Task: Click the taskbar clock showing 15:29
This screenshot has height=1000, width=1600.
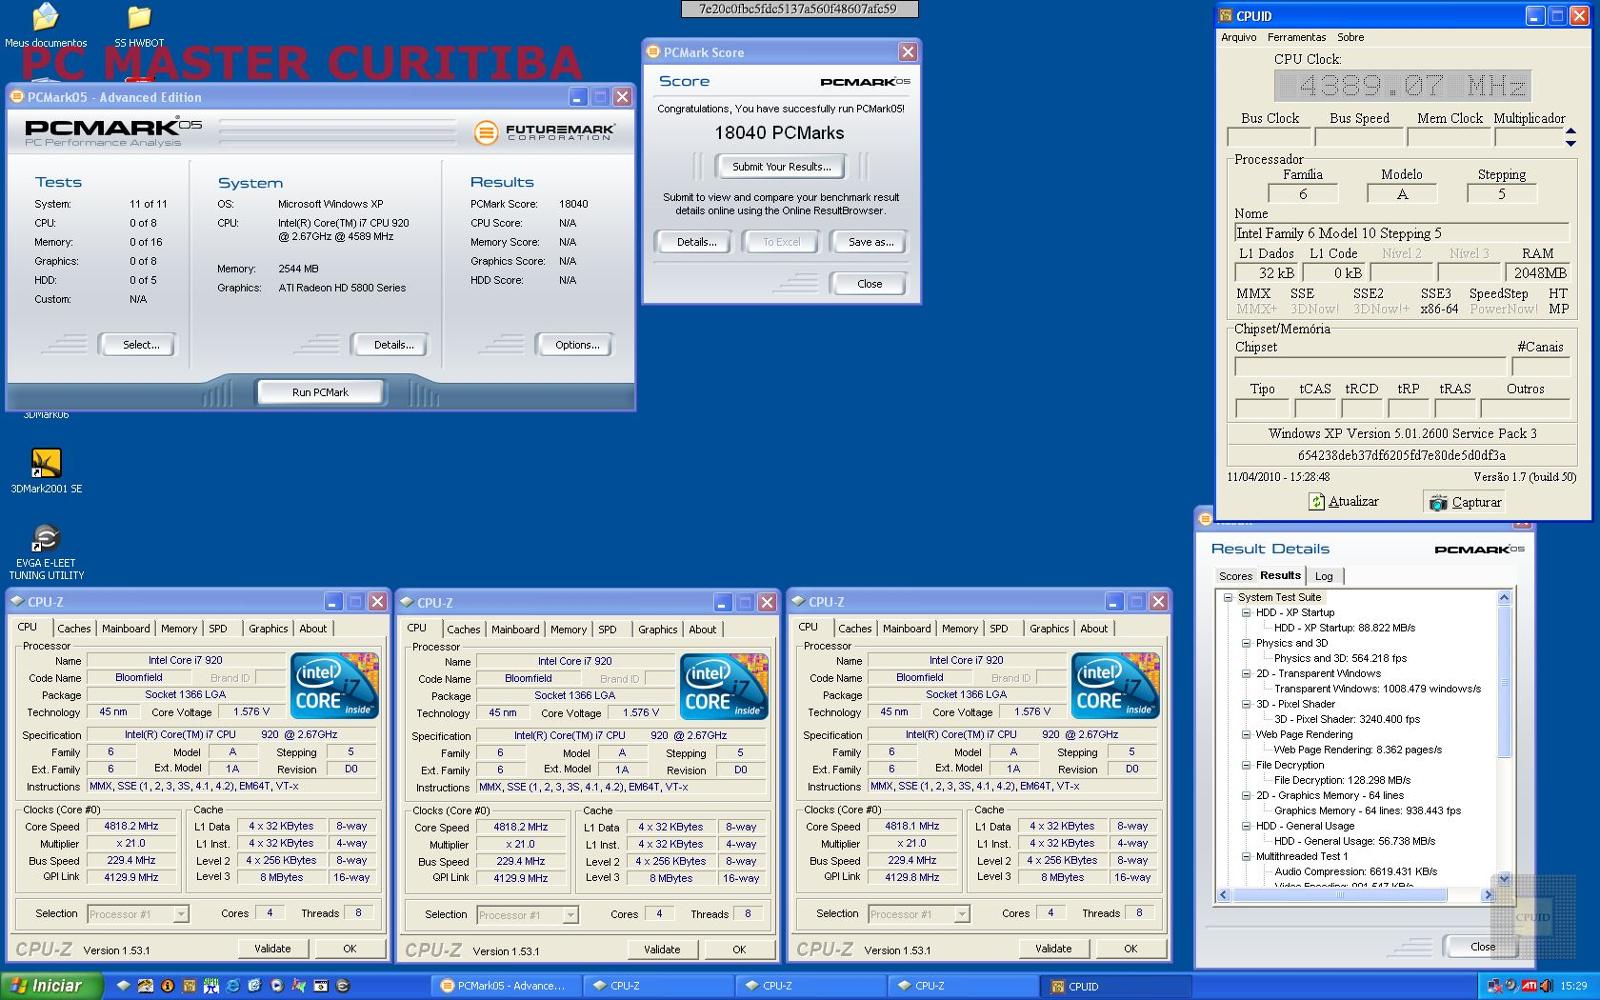Action: click(x=1573, y=986)
